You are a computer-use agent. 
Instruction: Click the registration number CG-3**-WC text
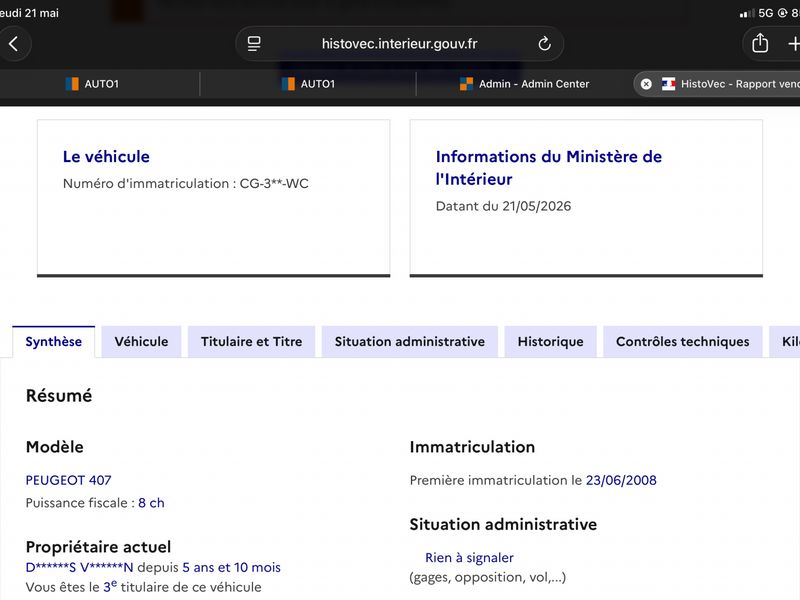pos(274,184)
